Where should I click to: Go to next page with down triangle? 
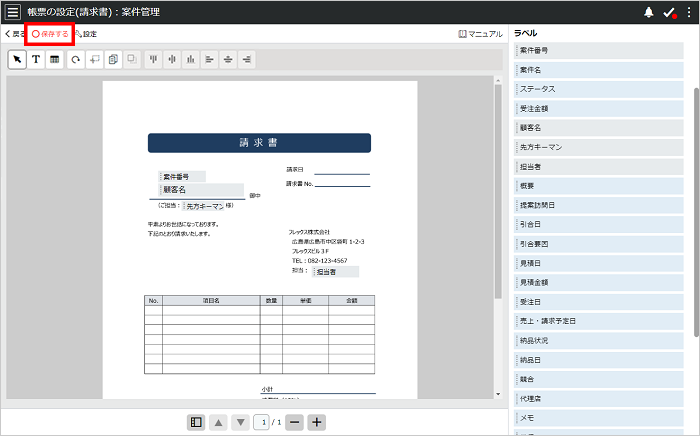coord(241,422)
